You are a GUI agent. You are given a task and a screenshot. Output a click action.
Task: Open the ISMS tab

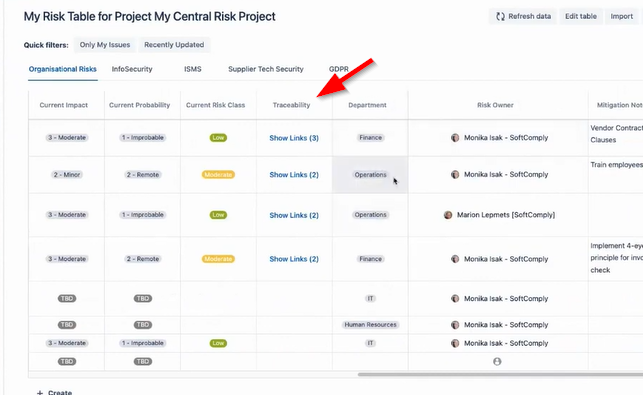tap(193, 69)
